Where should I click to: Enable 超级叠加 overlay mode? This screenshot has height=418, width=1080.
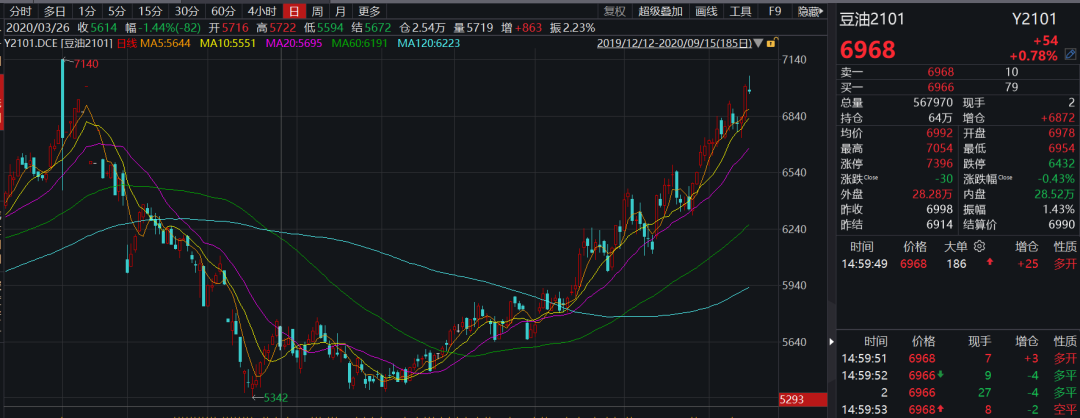click(x=661, y=12)
